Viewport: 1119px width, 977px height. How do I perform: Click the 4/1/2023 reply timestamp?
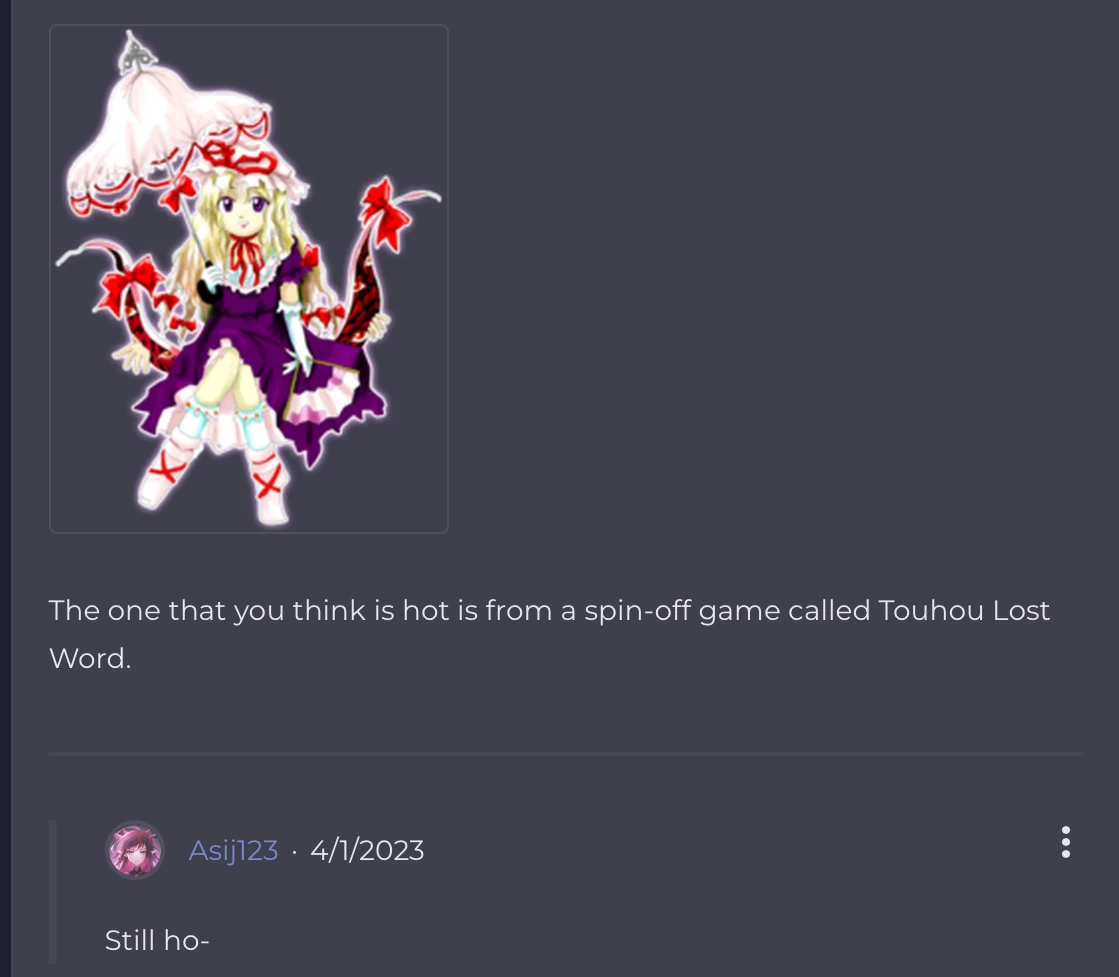(x=367, y=850)
